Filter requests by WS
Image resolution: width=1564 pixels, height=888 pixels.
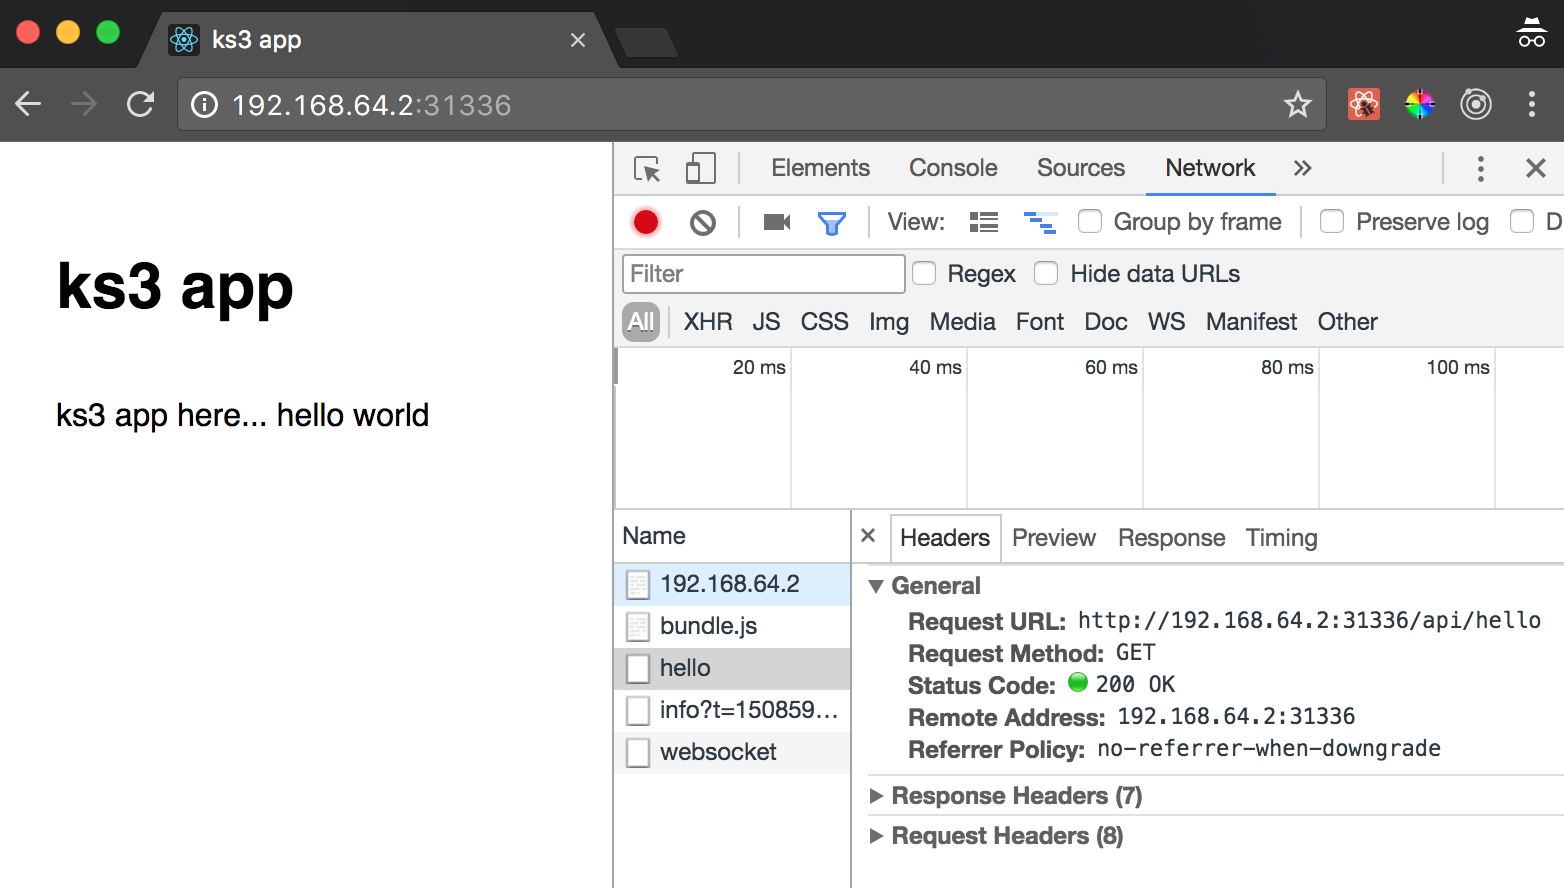tap(1166, 322)
